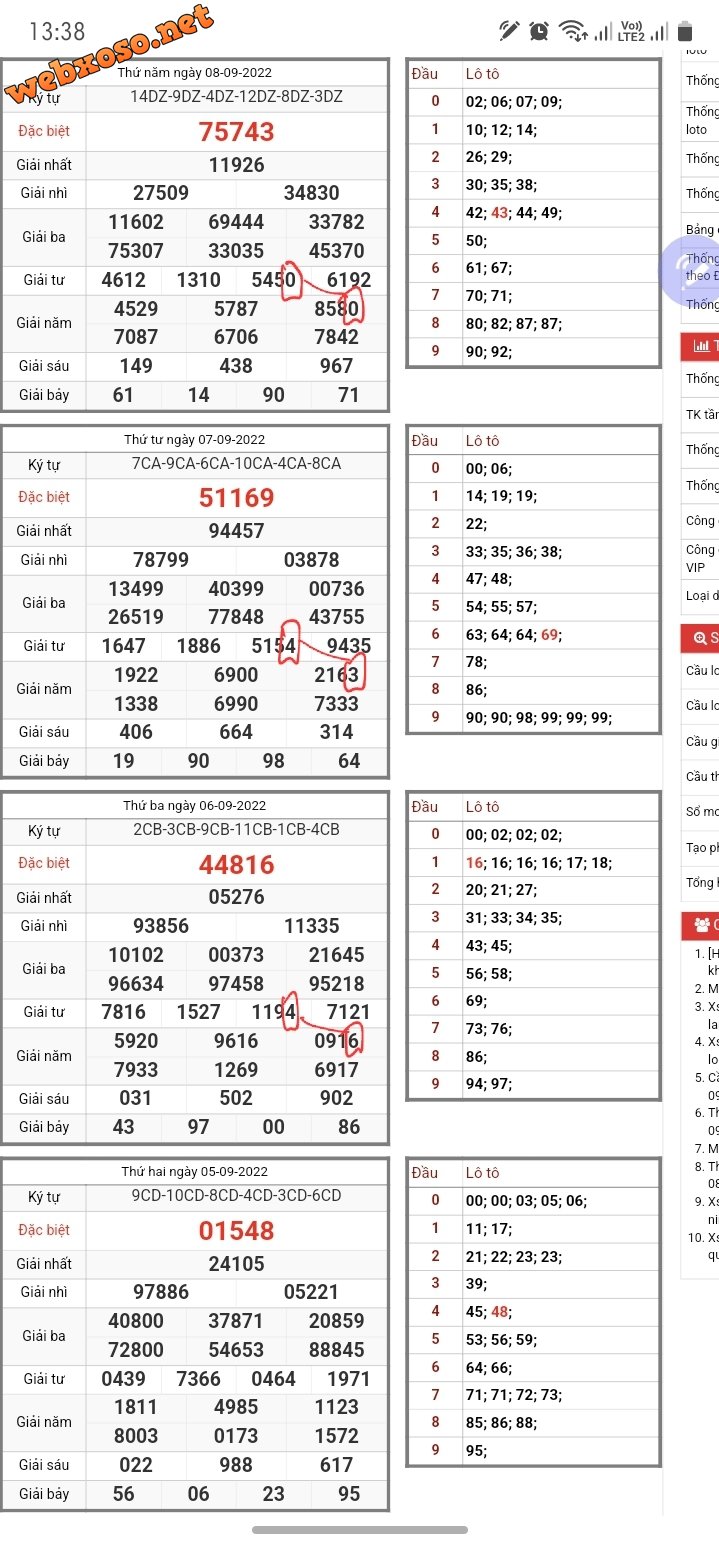Tap third prize number 54653
The height and width of the screenshot is (1544, 719).
pyautogui.click(x=236, y=1349)
